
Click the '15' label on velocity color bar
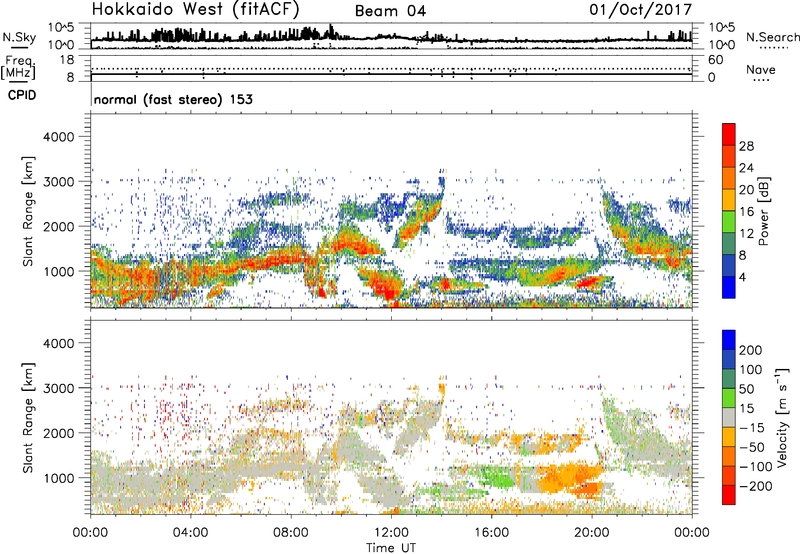746,409
